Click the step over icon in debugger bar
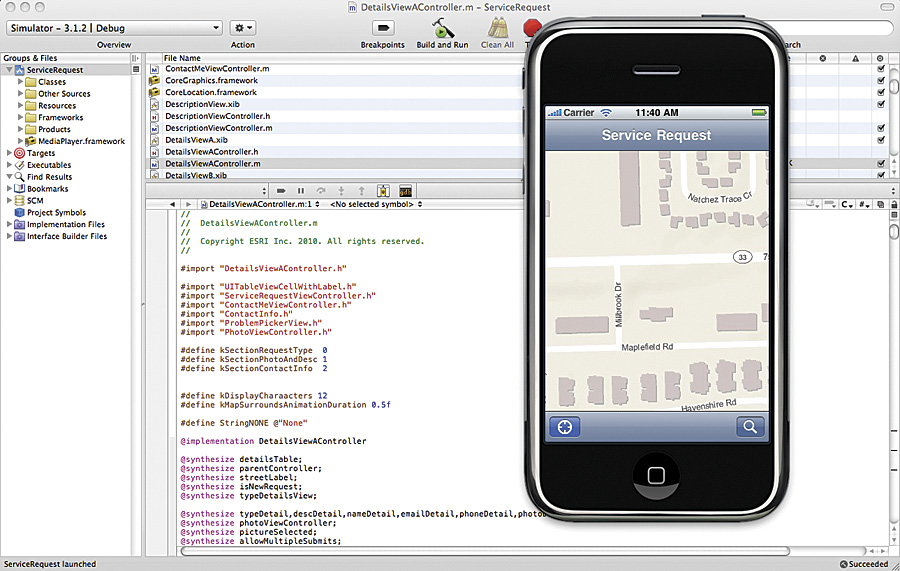The height and width of the screenshot is (571, 900). tap(321, 191)
